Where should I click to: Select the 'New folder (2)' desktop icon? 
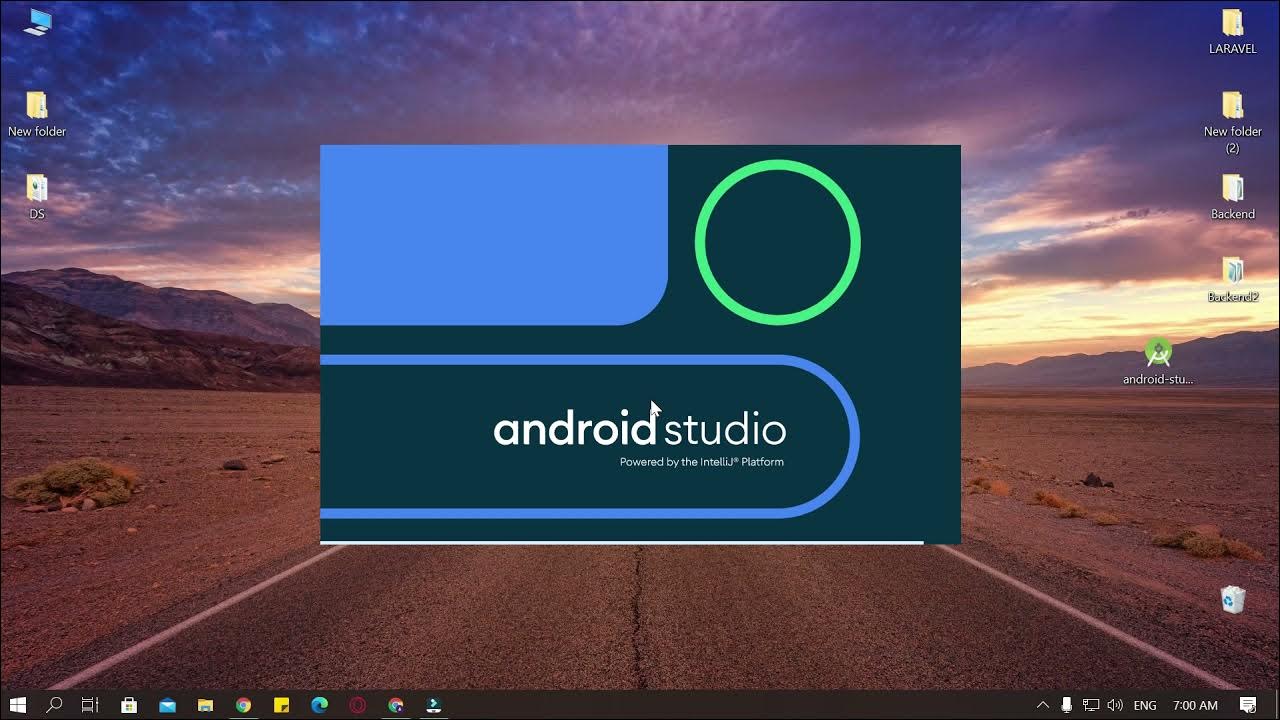coord(1232,122)
